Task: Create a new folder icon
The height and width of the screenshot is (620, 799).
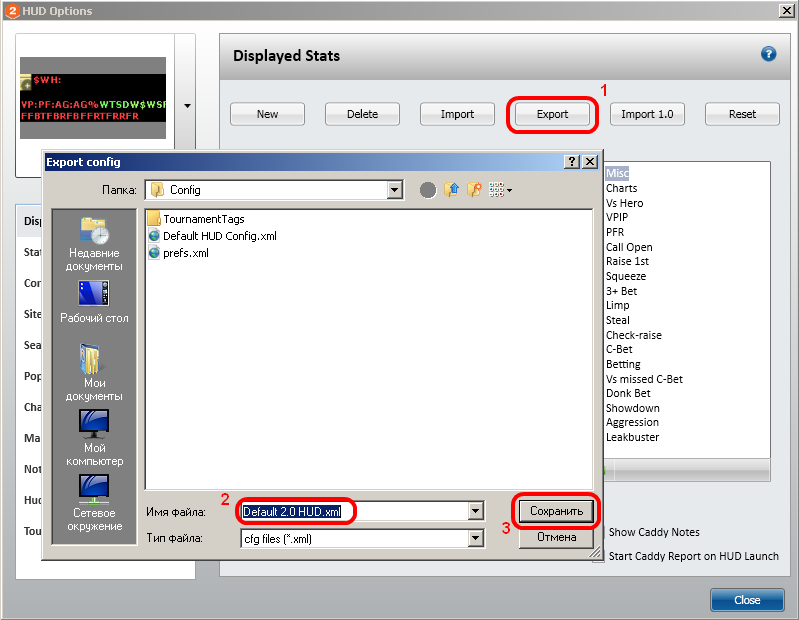Action: [474, 190]
